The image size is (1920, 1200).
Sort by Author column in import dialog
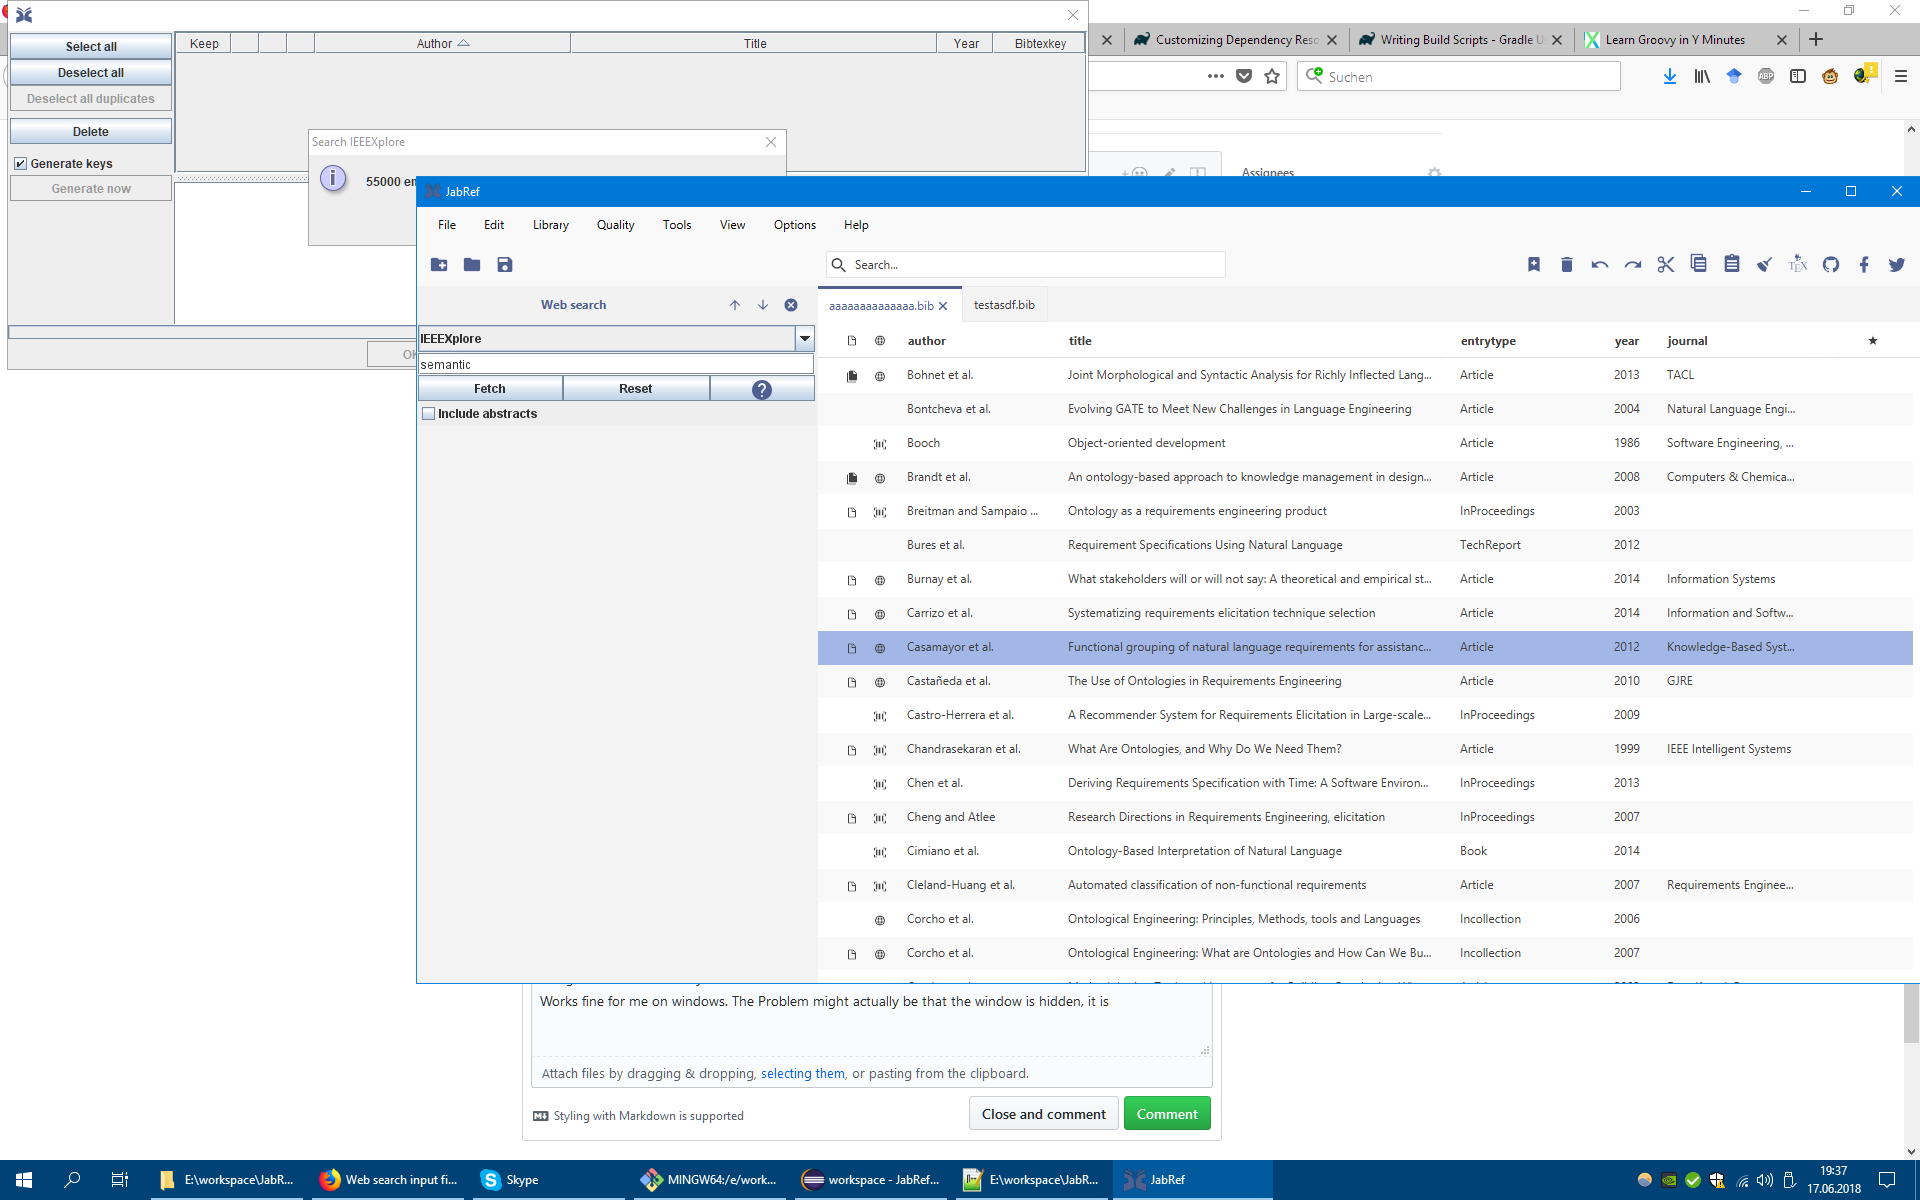[x=442, y=44]
